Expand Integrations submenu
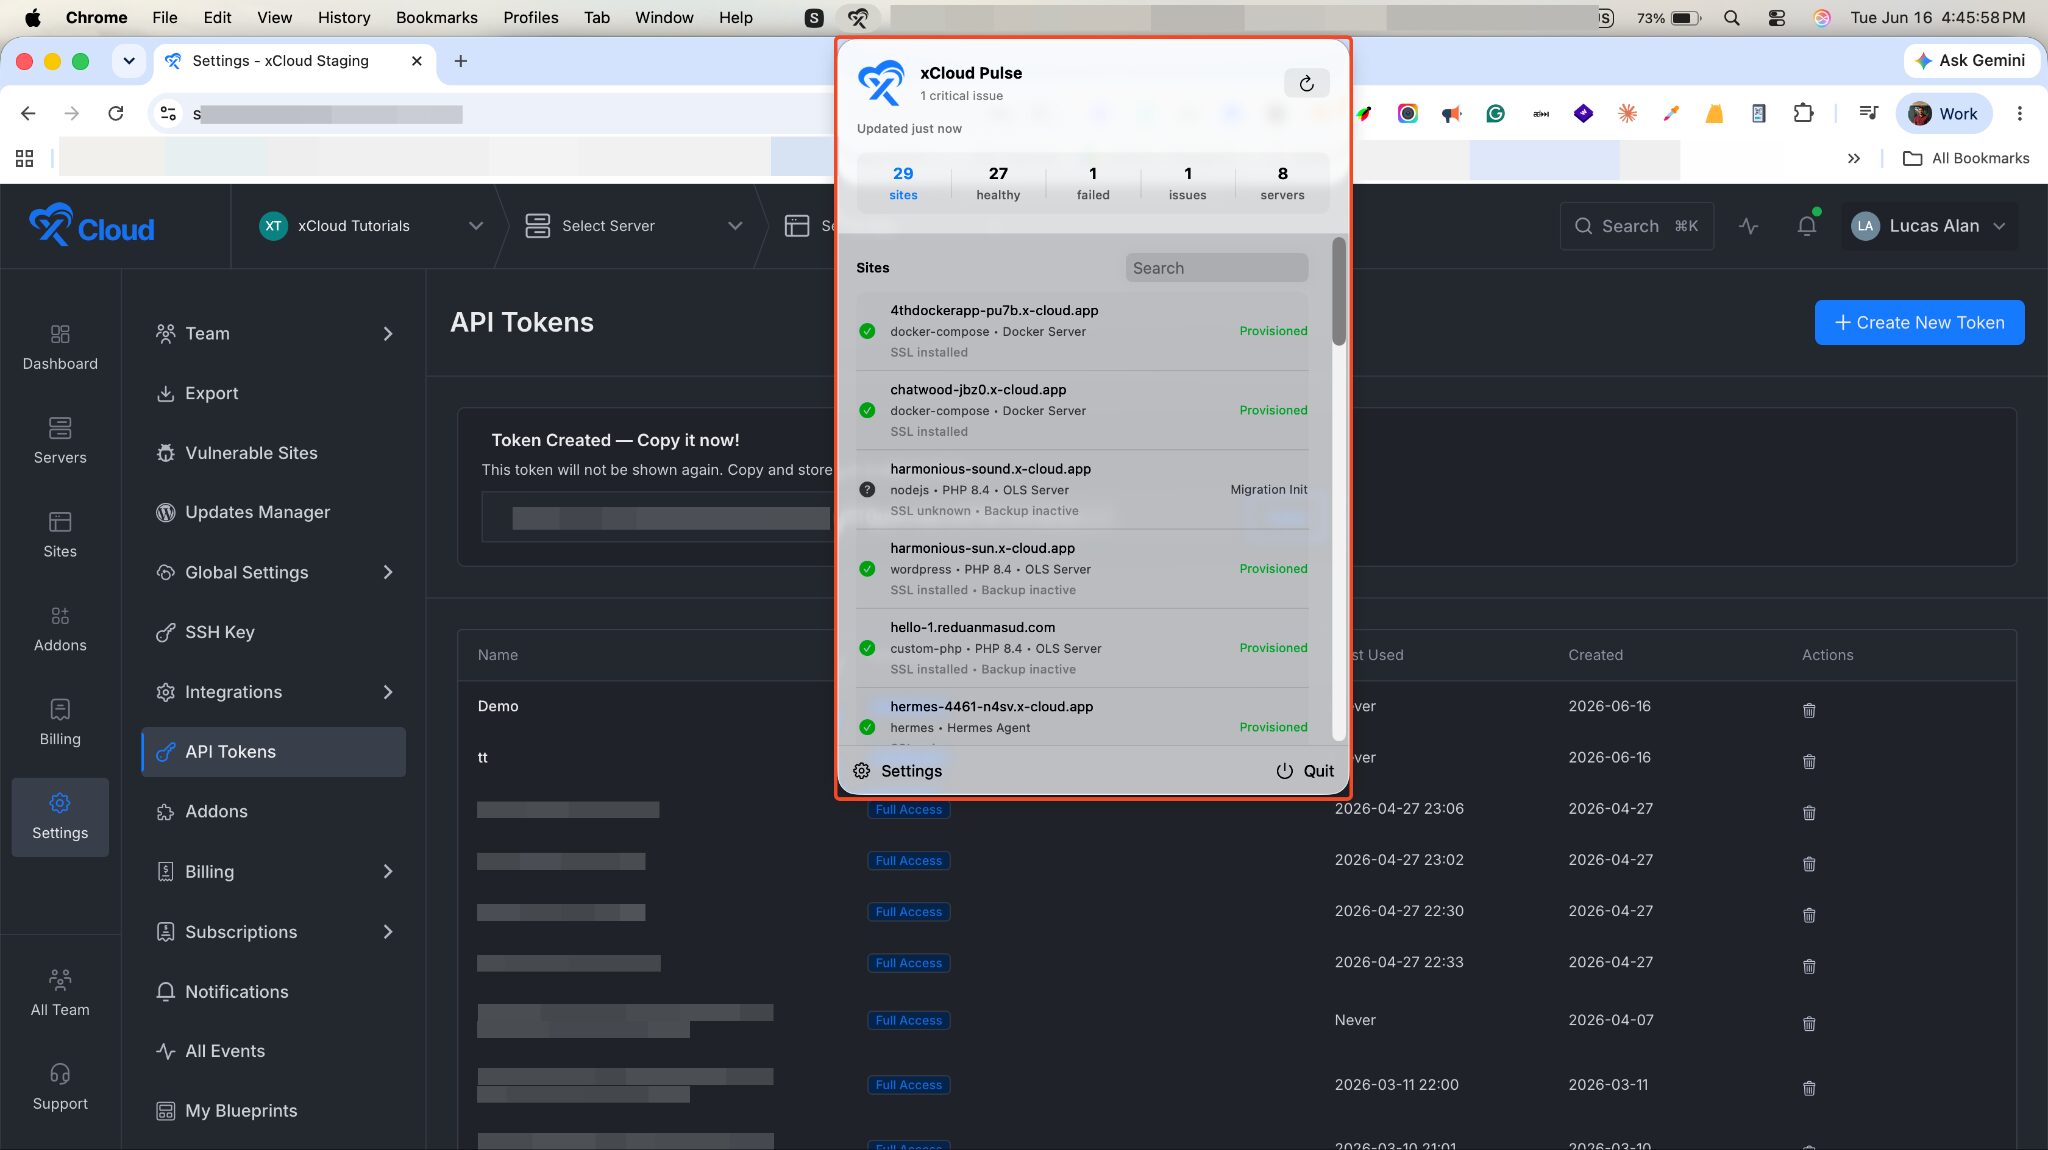 coord(274,692)
